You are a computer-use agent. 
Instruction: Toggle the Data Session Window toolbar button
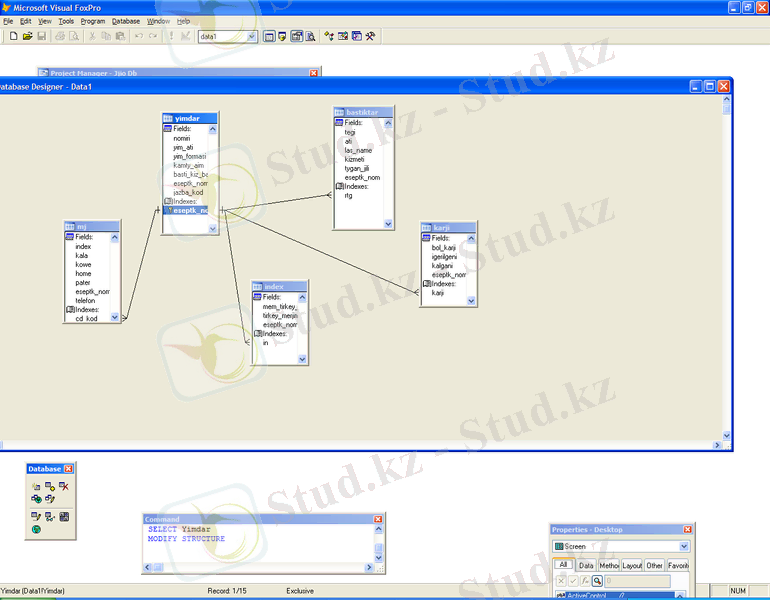[x=282, y=36]
